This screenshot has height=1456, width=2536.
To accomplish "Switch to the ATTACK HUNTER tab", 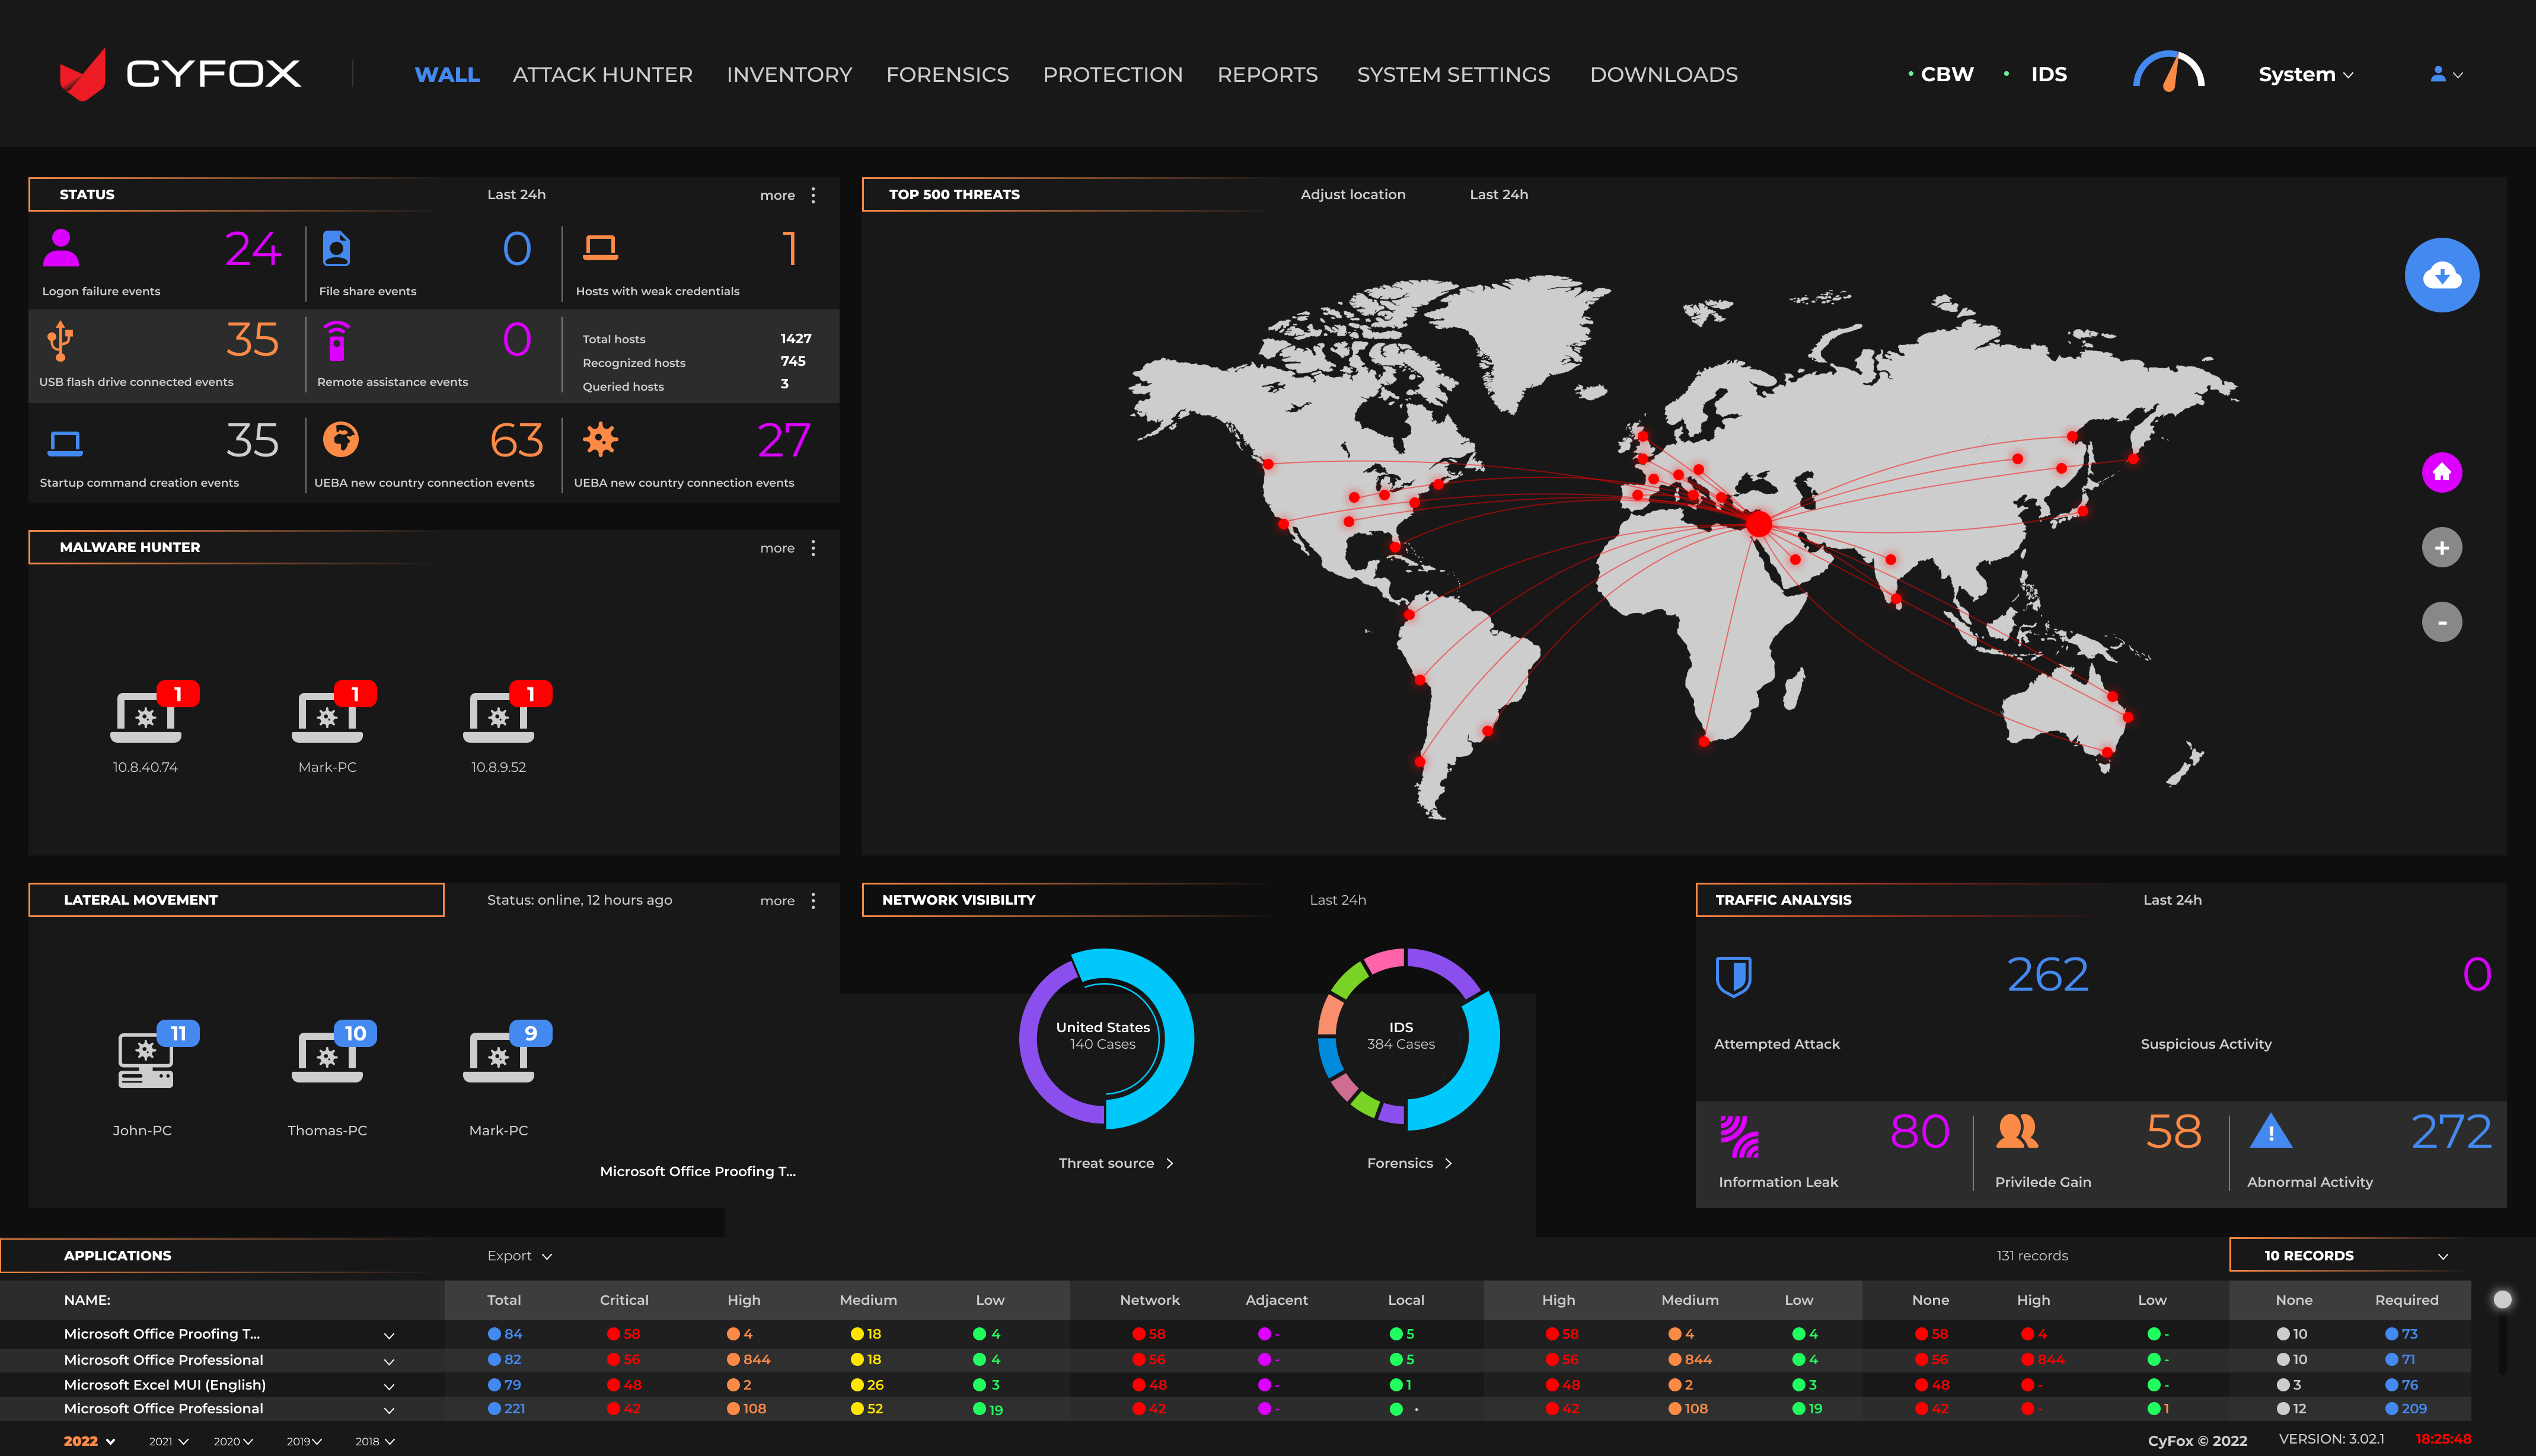I will coord(602,74).
